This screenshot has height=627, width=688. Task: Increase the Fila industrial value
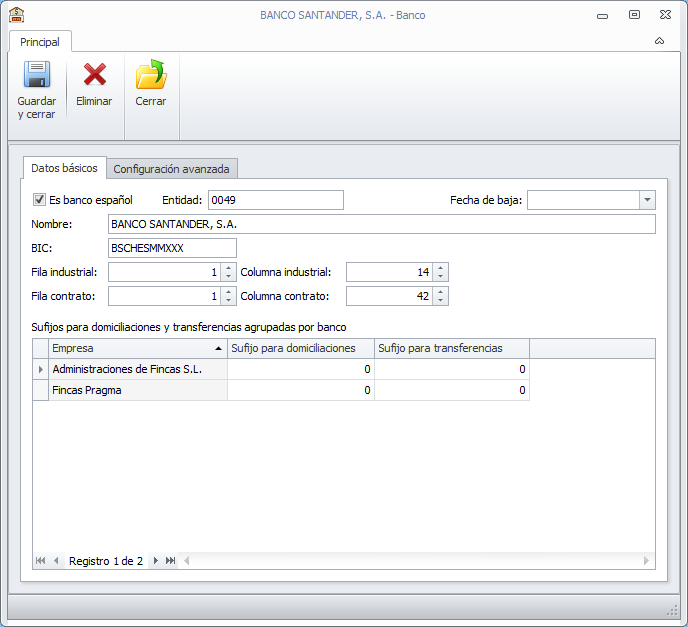(229, 267)
